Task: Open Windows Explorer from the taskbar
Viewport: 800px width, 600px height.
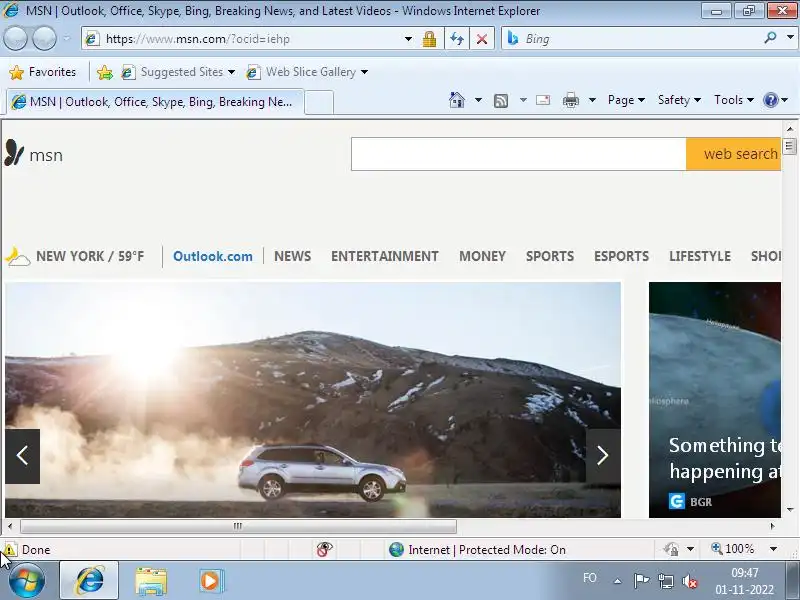Action: [151, 581]
